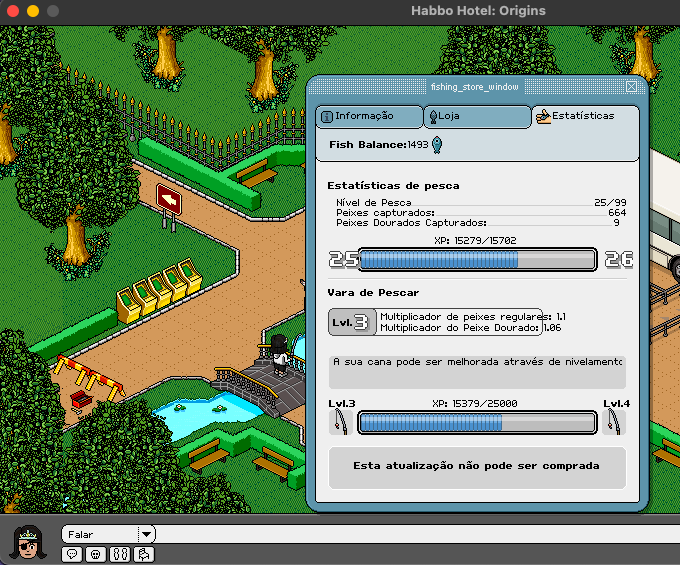
Task: Click 'Esta atualização não pode ser comprada' button
Action: 477,467
